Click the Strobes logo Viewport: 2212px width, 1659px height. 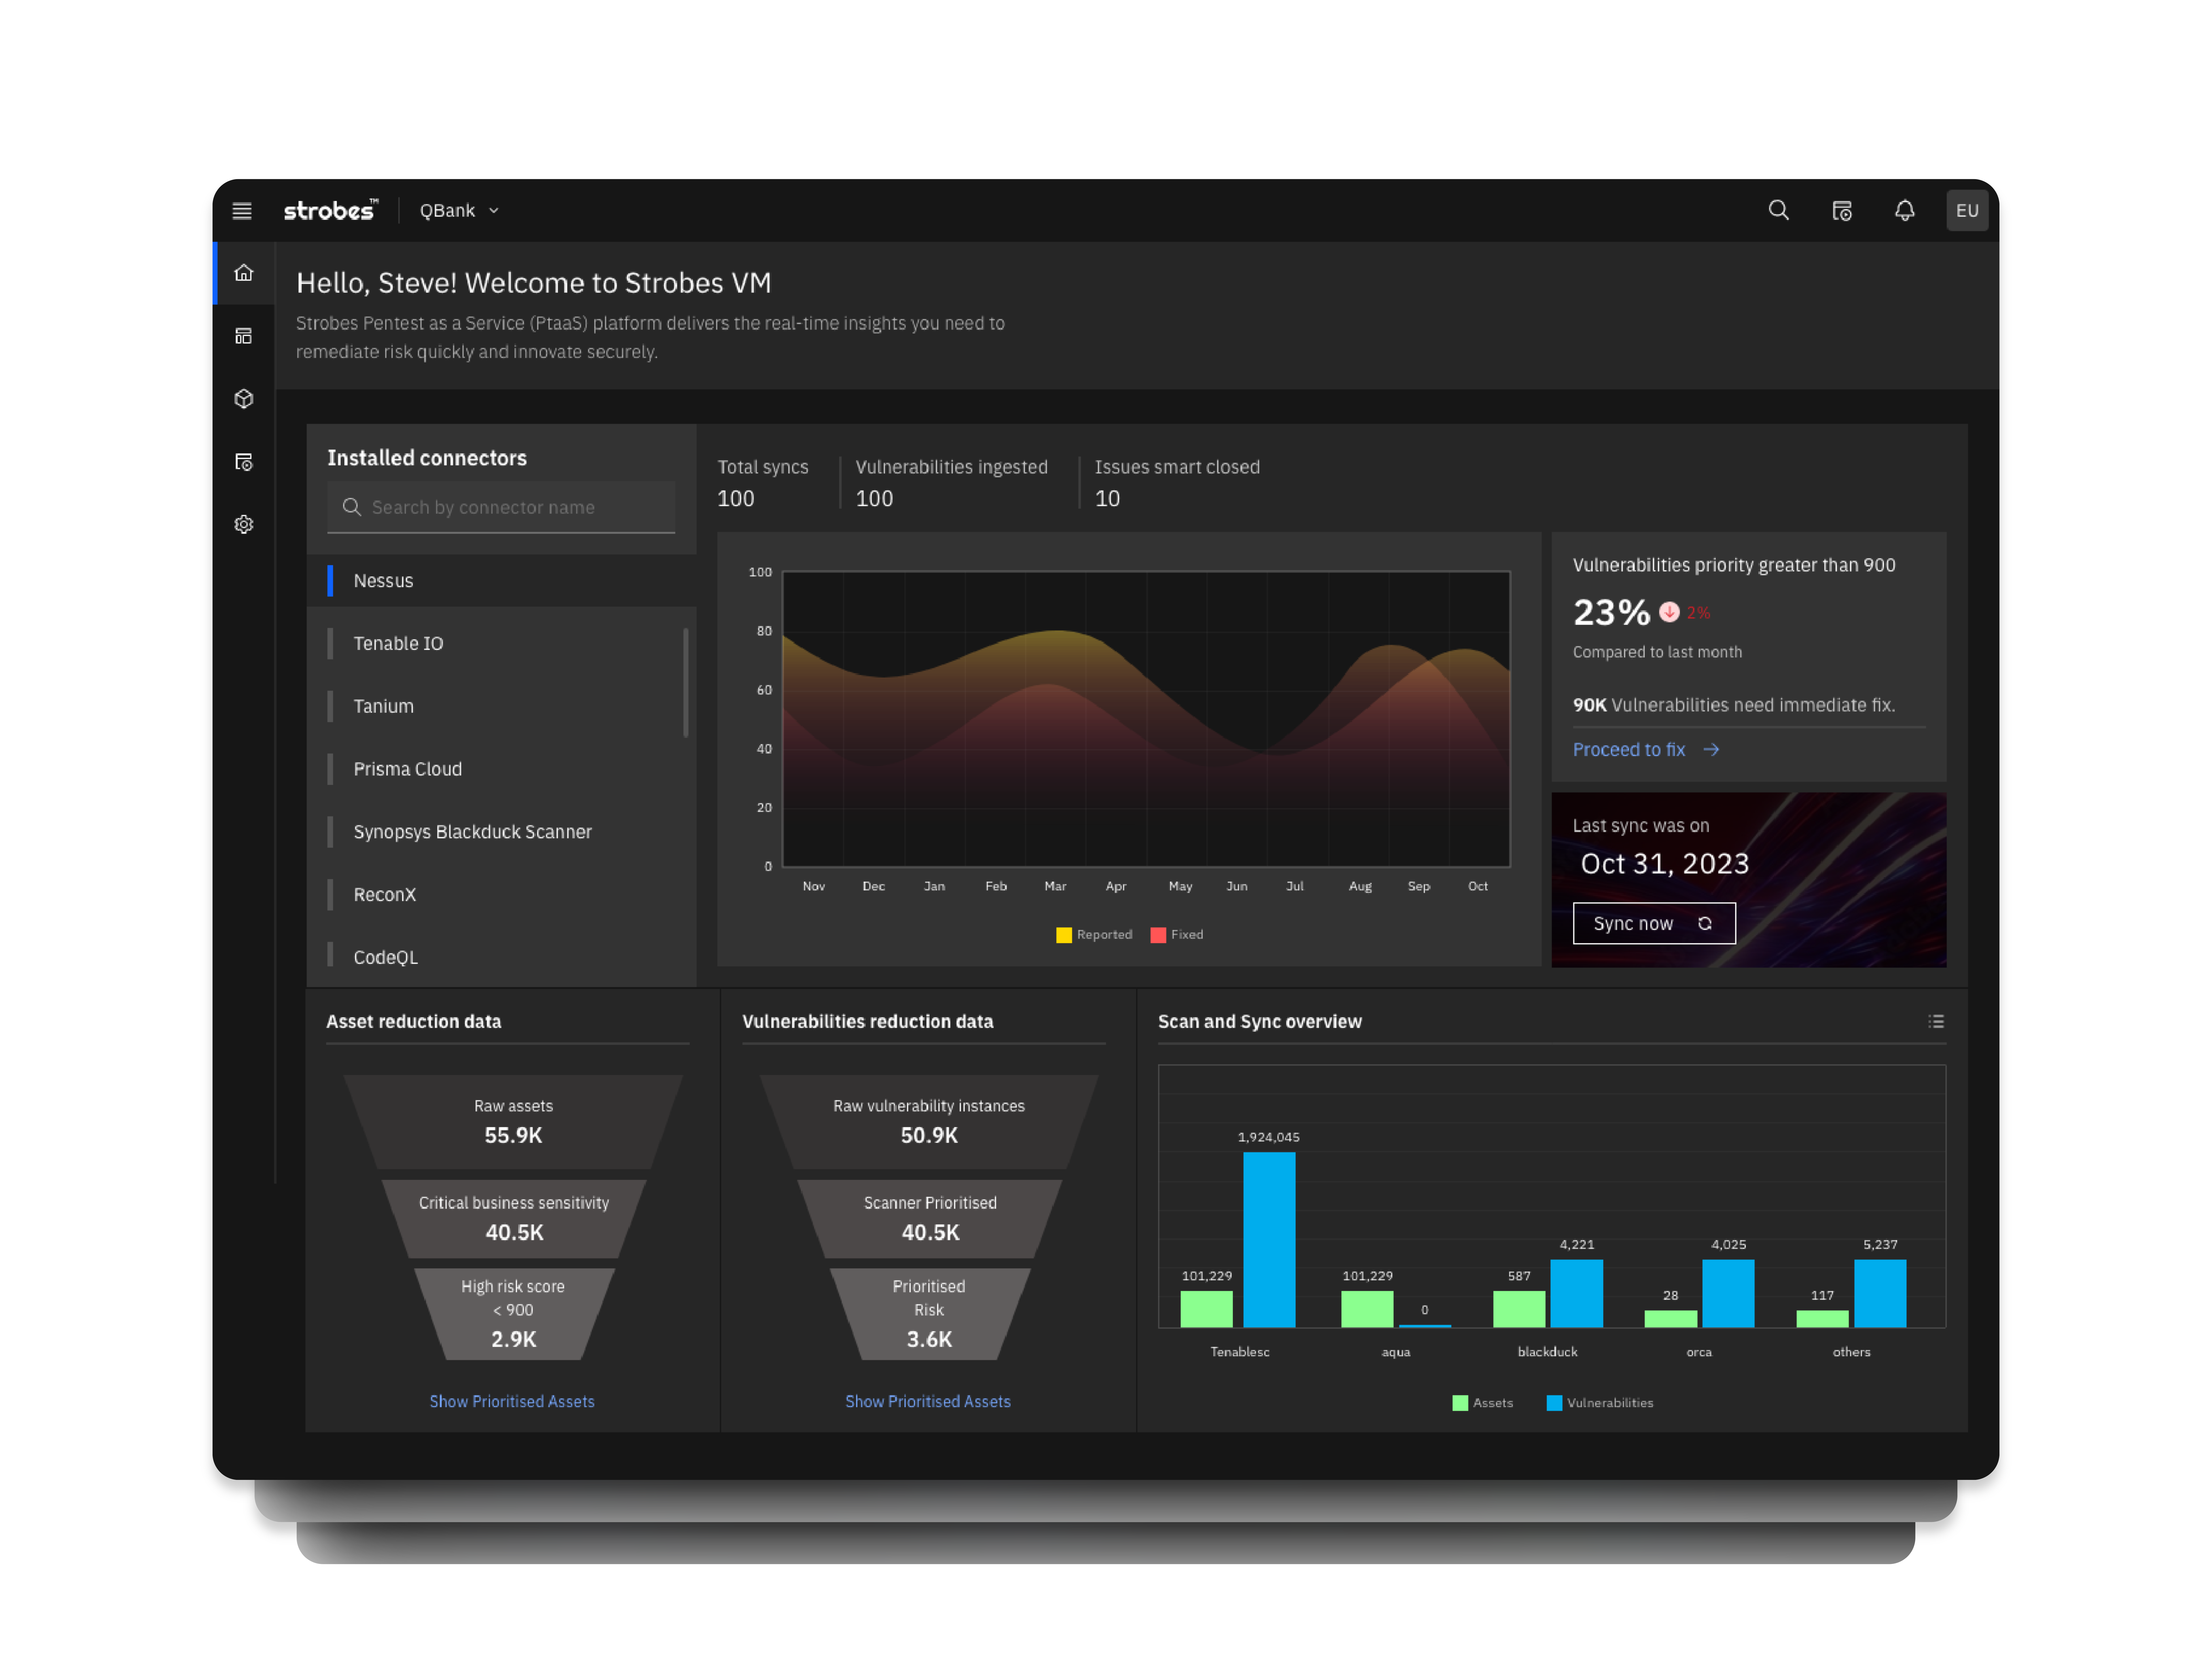tap(331, 210)
